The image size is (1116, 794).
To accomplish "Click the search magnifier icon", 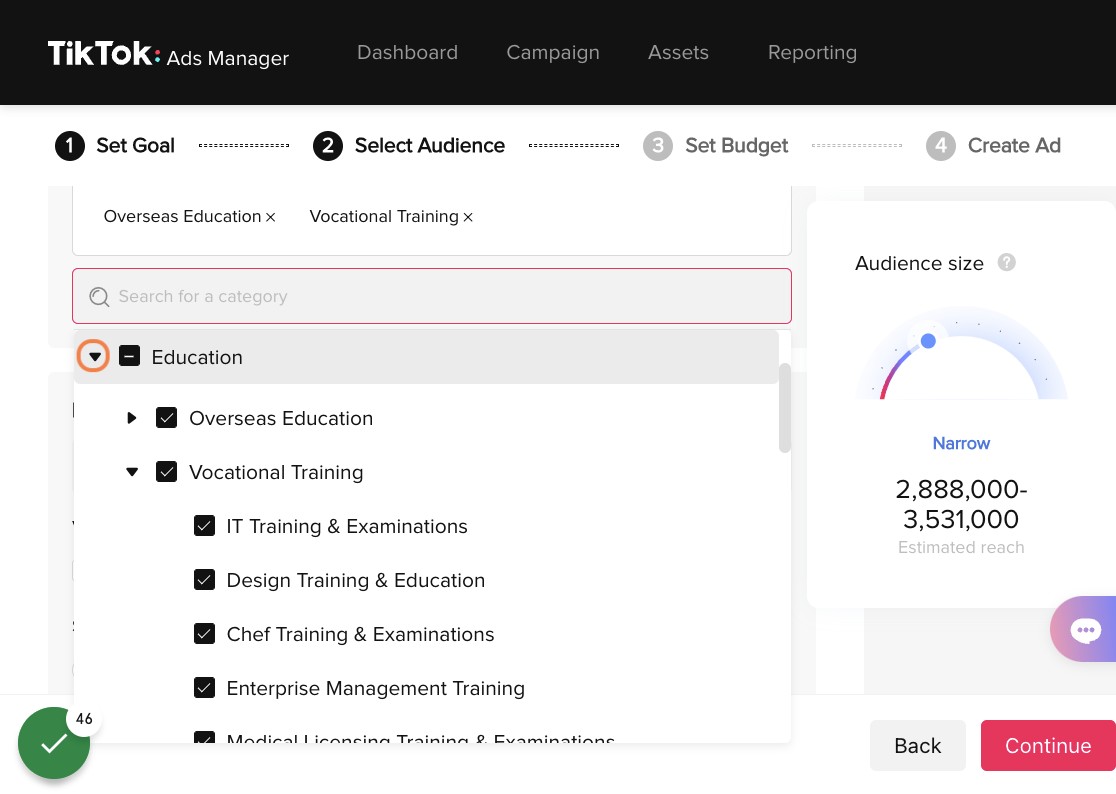I will [x=99, y=297].
